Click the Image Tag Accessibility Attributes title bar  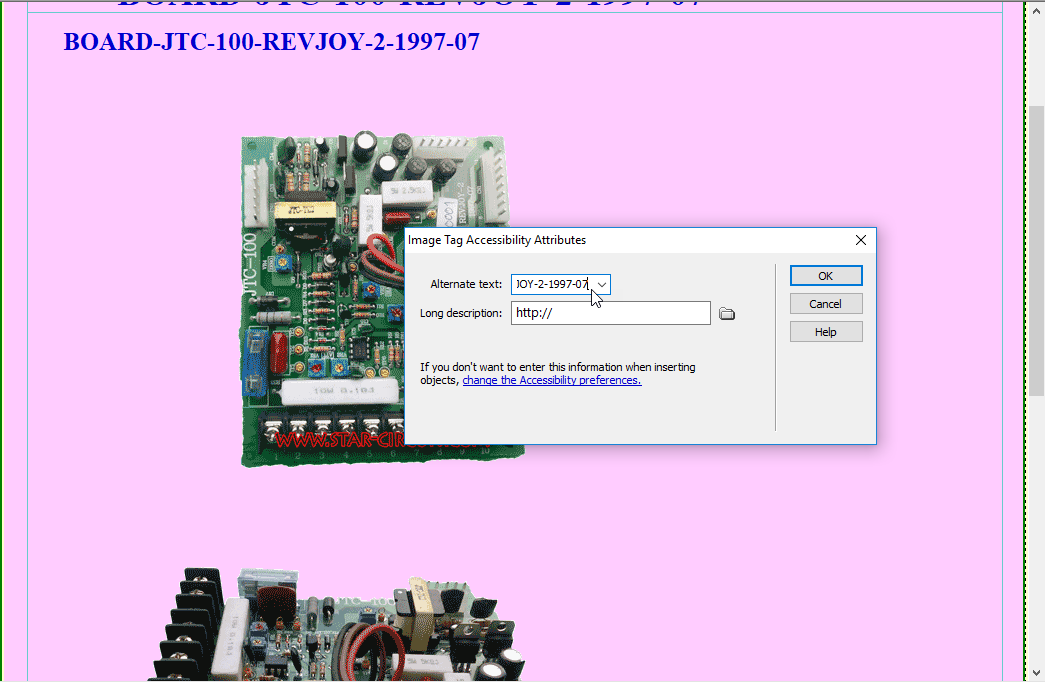coord(626,240)
